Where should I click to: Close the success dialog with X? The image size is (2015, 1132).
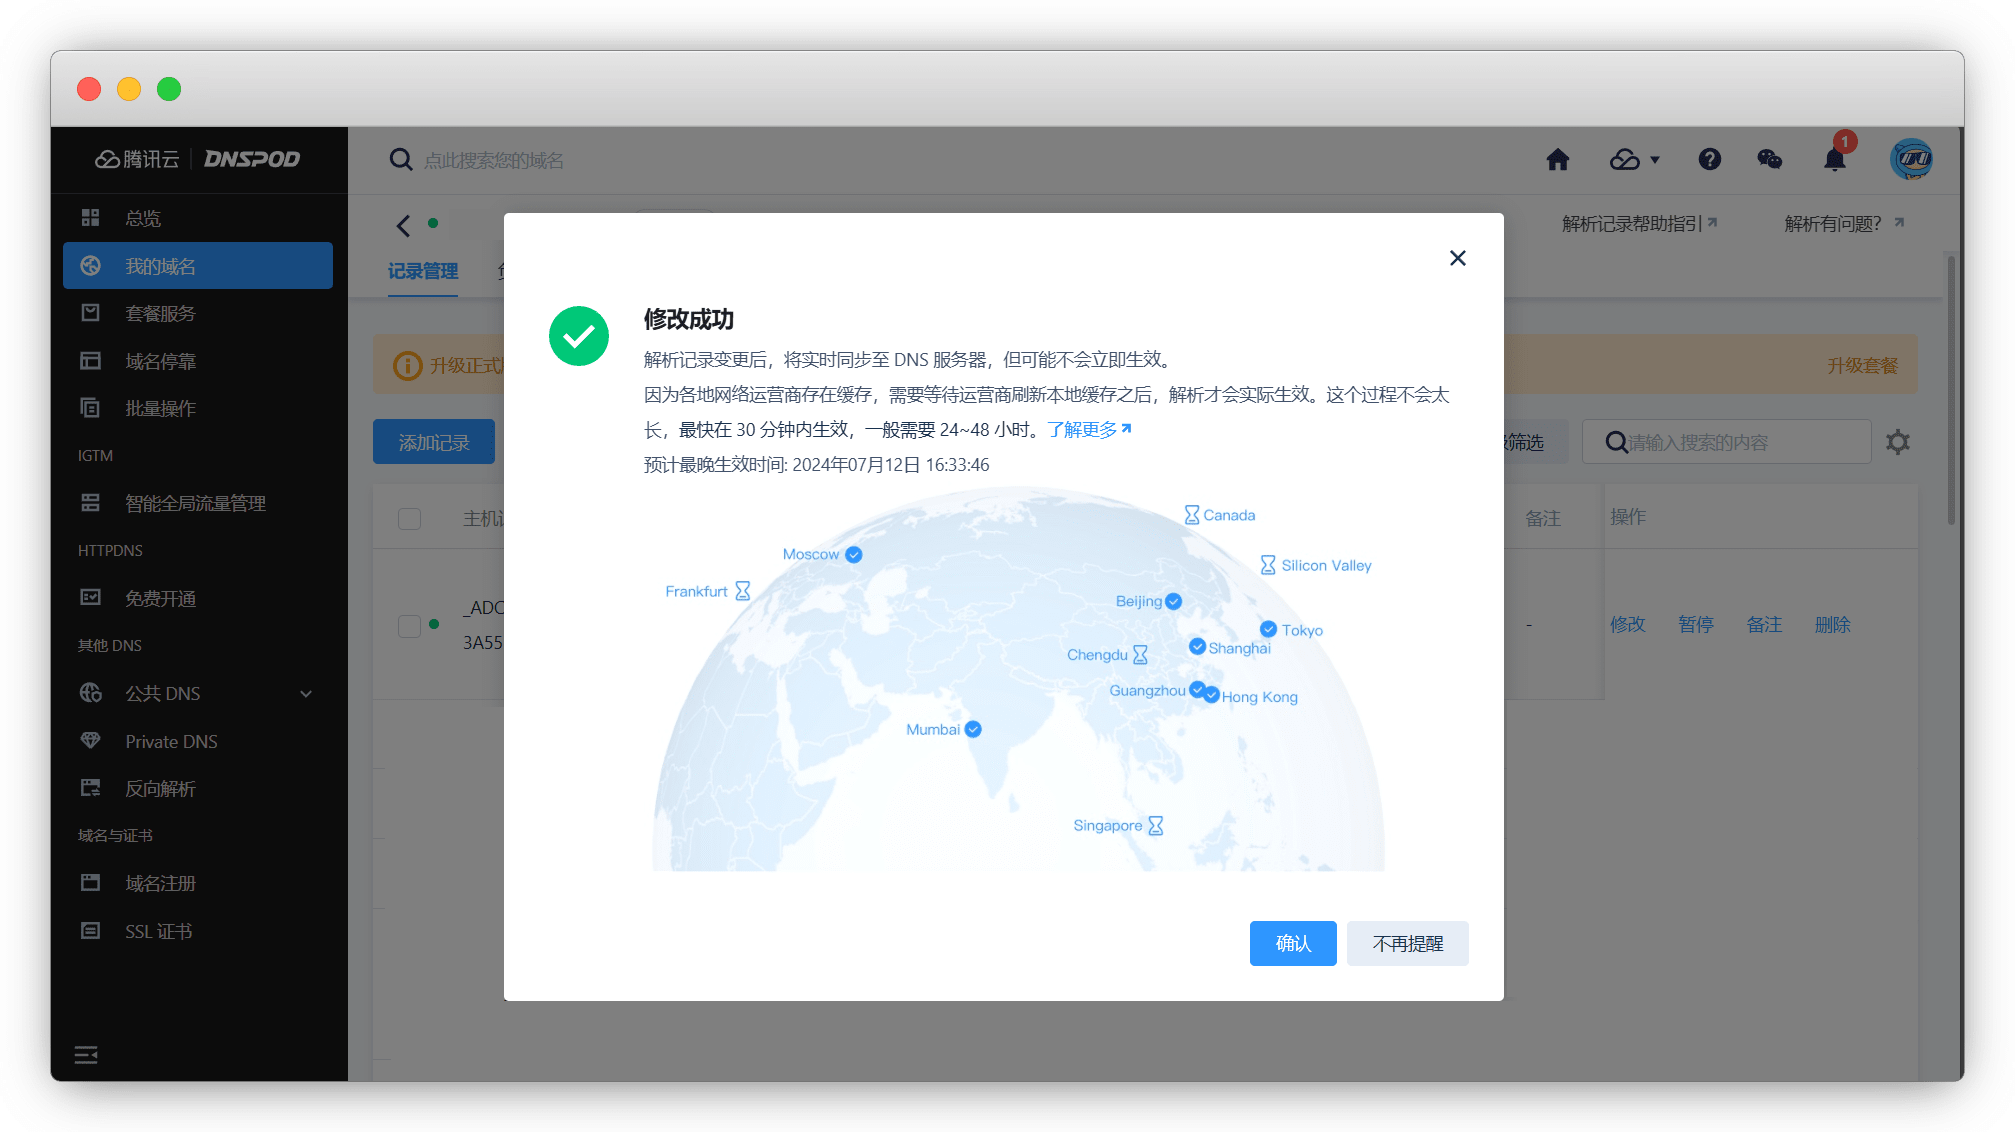(1457, 258)
